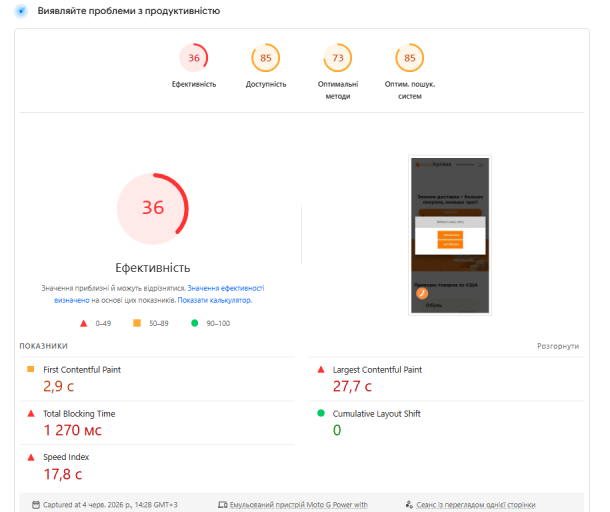
Task: Click the 27,7 с value
Action: [352, 386]
